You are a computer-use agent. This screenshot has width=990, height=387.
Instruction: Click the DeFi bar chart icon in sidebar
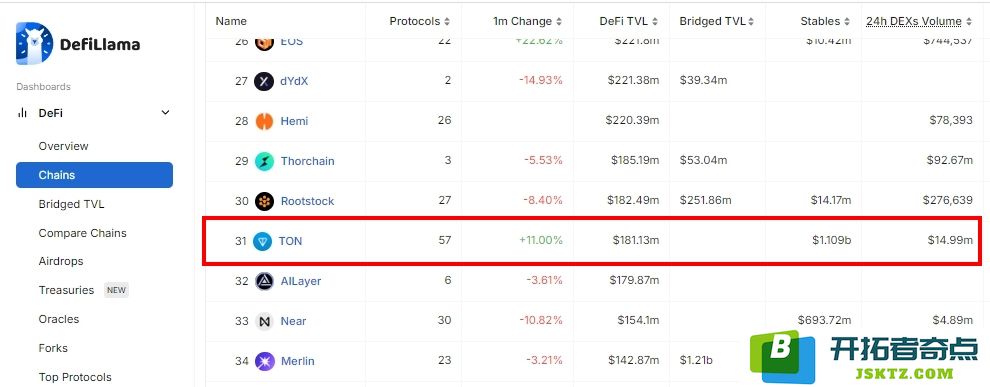click(x=23, y=113)
